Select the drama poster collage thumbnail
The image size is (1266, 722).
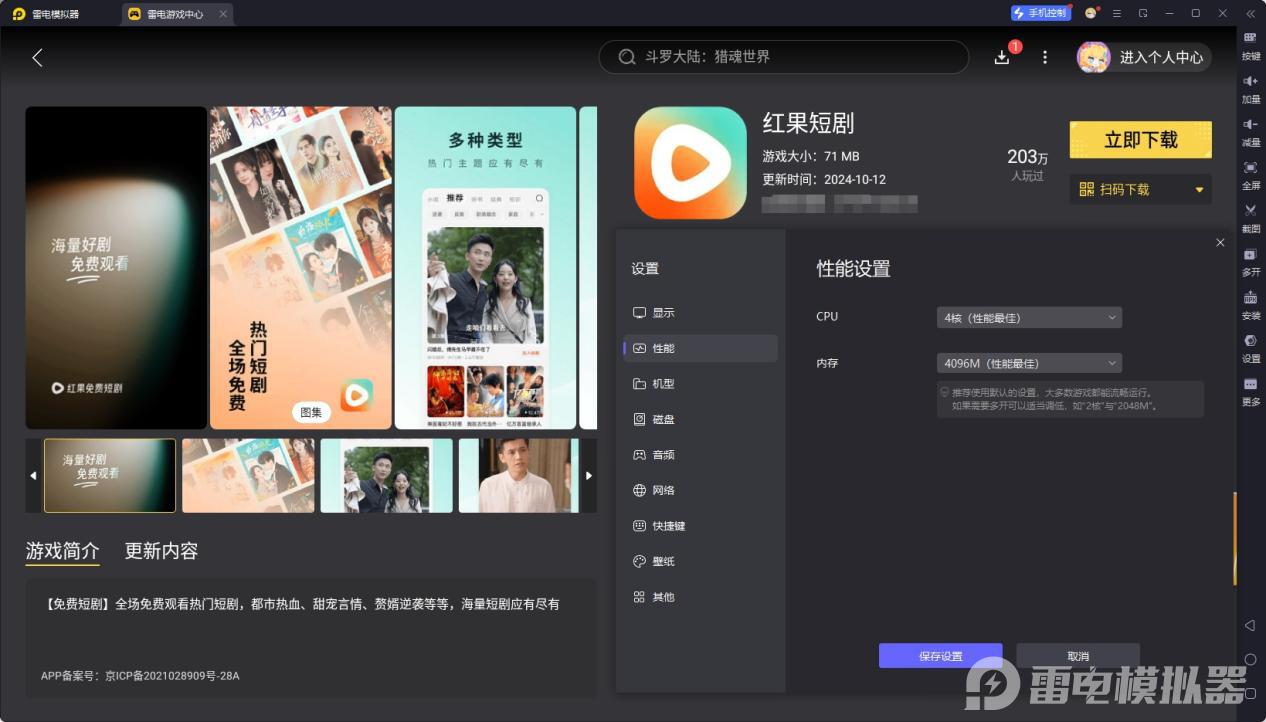pos(248,475)
